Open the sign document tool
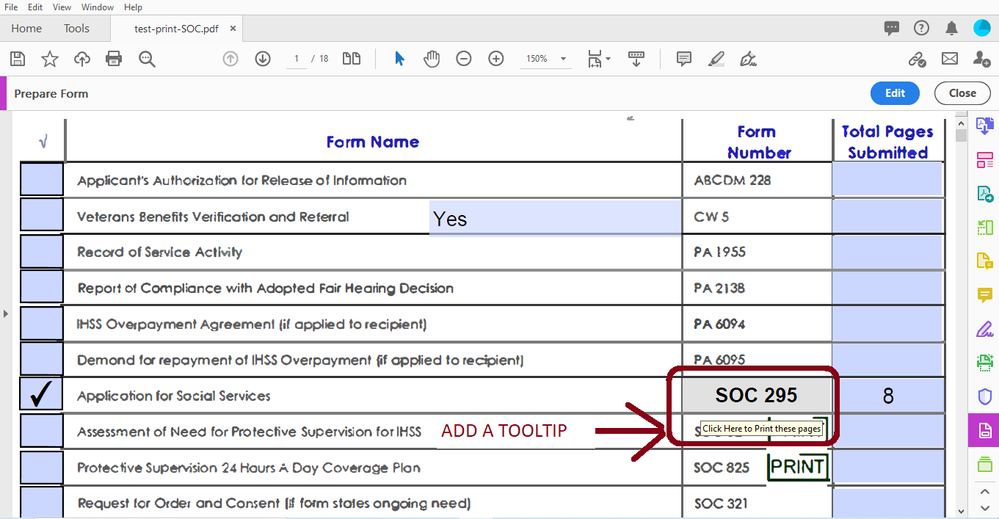999x519 pixels. pyautogui.click(x=748, y=59)
